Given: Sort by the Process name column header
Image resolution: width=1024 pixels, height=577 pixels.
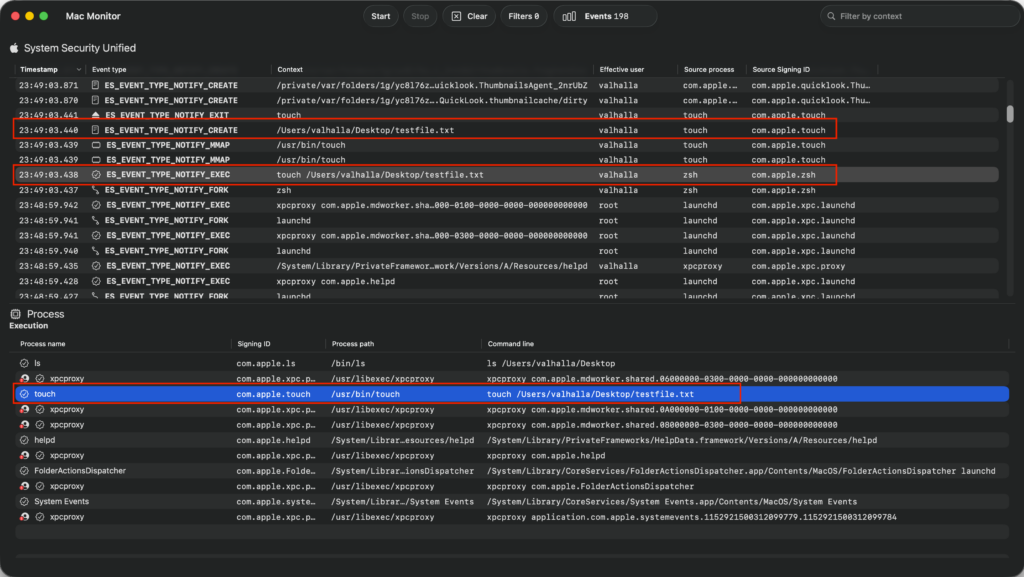Looking at the screenshot, I should click(x=42, y=344).
